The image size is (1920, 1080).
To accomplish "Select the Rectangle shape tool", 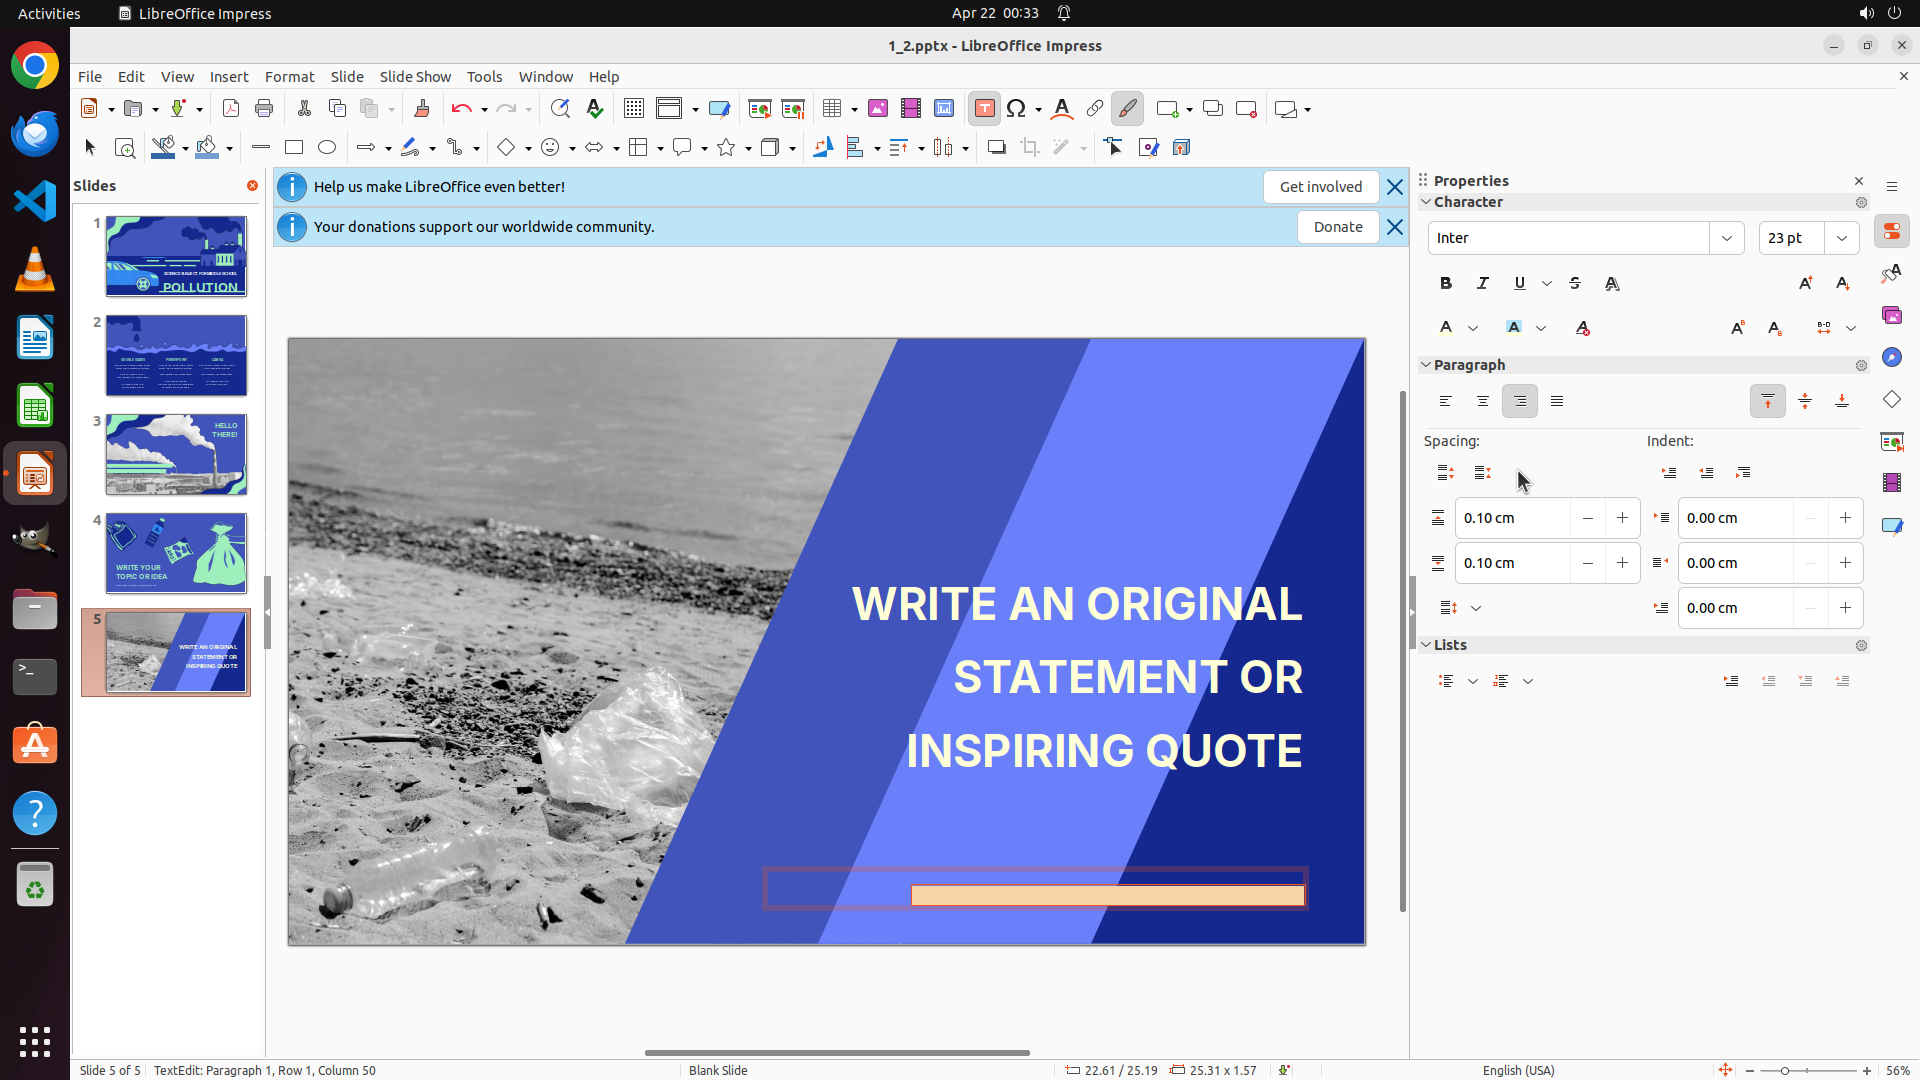I will click(294, 148).
